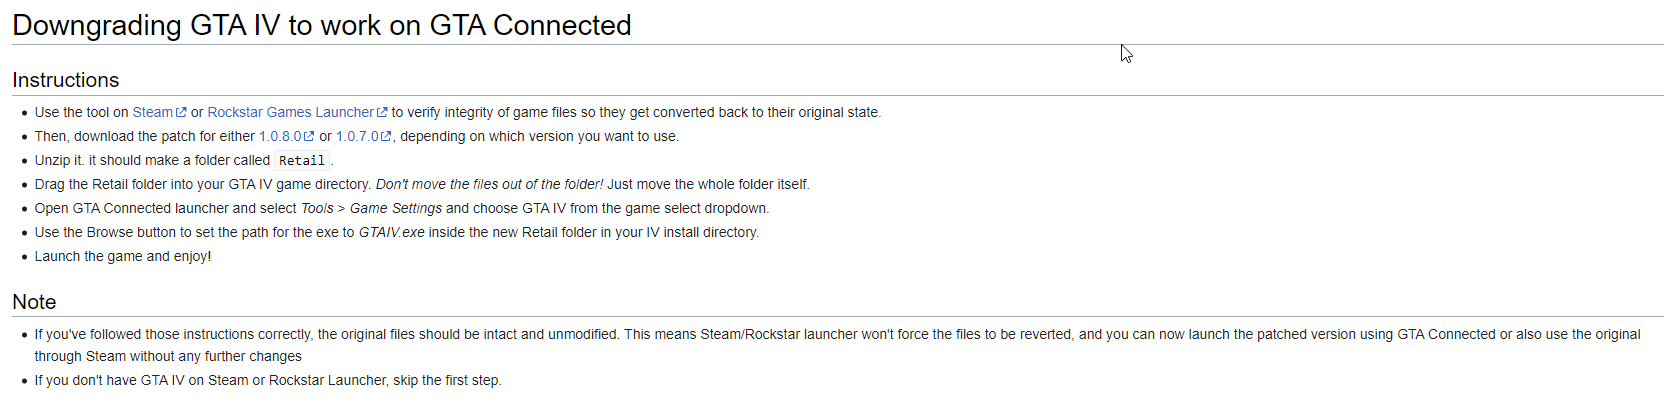Screen dimensions: 1664x405
Task: Click the "Unzip it" instruction line
Action: point(152,160)
